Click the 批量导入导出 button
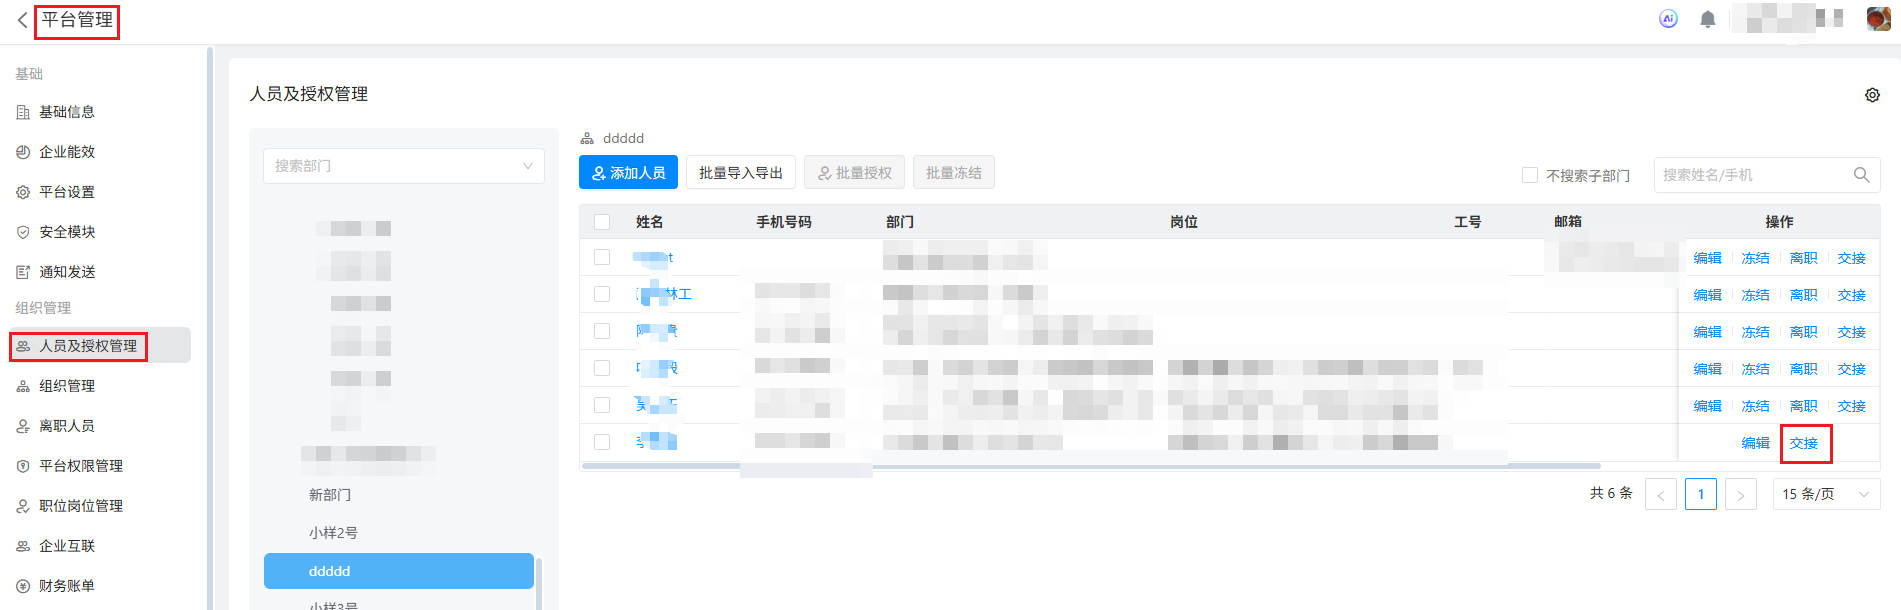This screenshot has width=1901, height=610. coord(740,173)
